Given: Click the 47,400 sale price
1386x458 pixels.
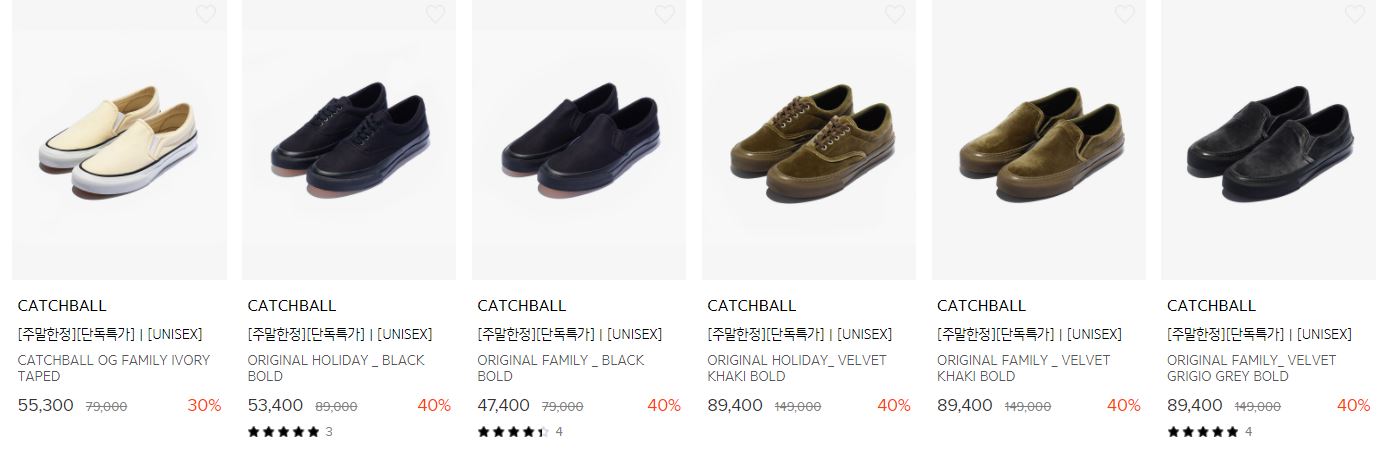Looking at the screenshot, I should 504,406.
